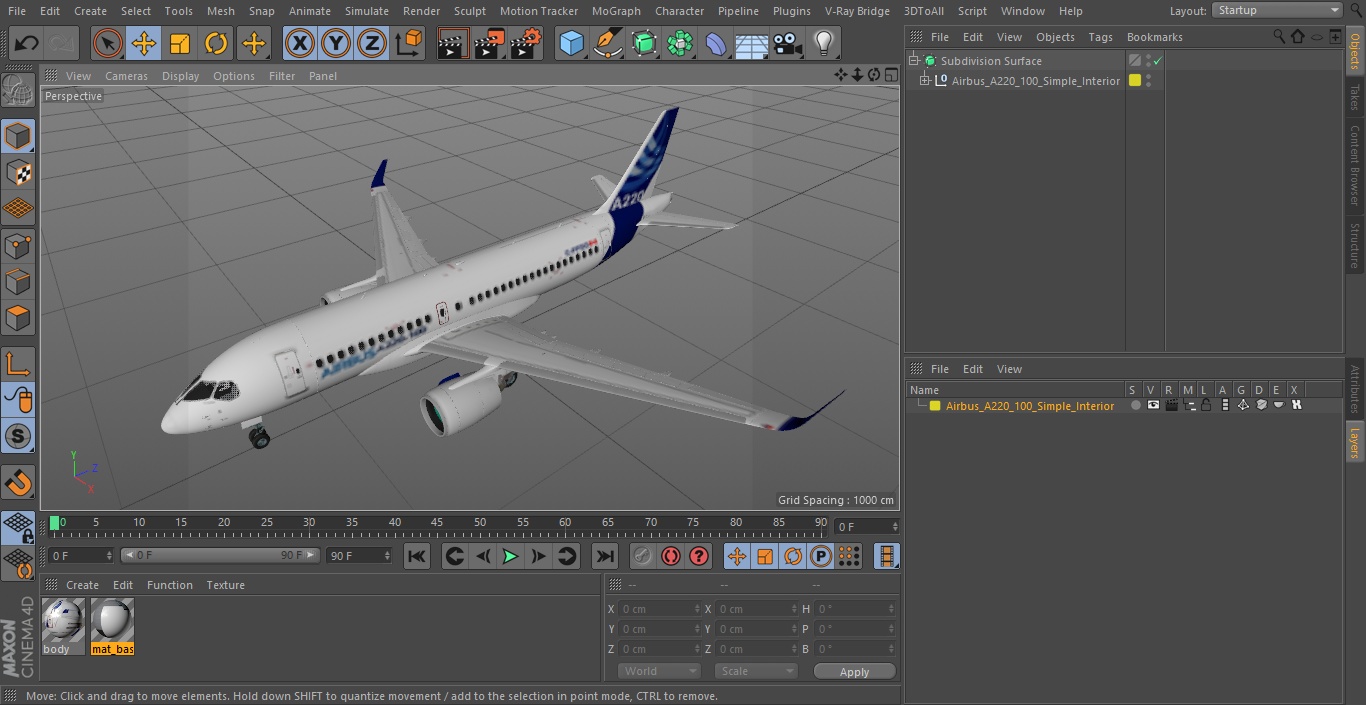
Task: Open the MoGraph array icon
Action: (x=680, y=43)
